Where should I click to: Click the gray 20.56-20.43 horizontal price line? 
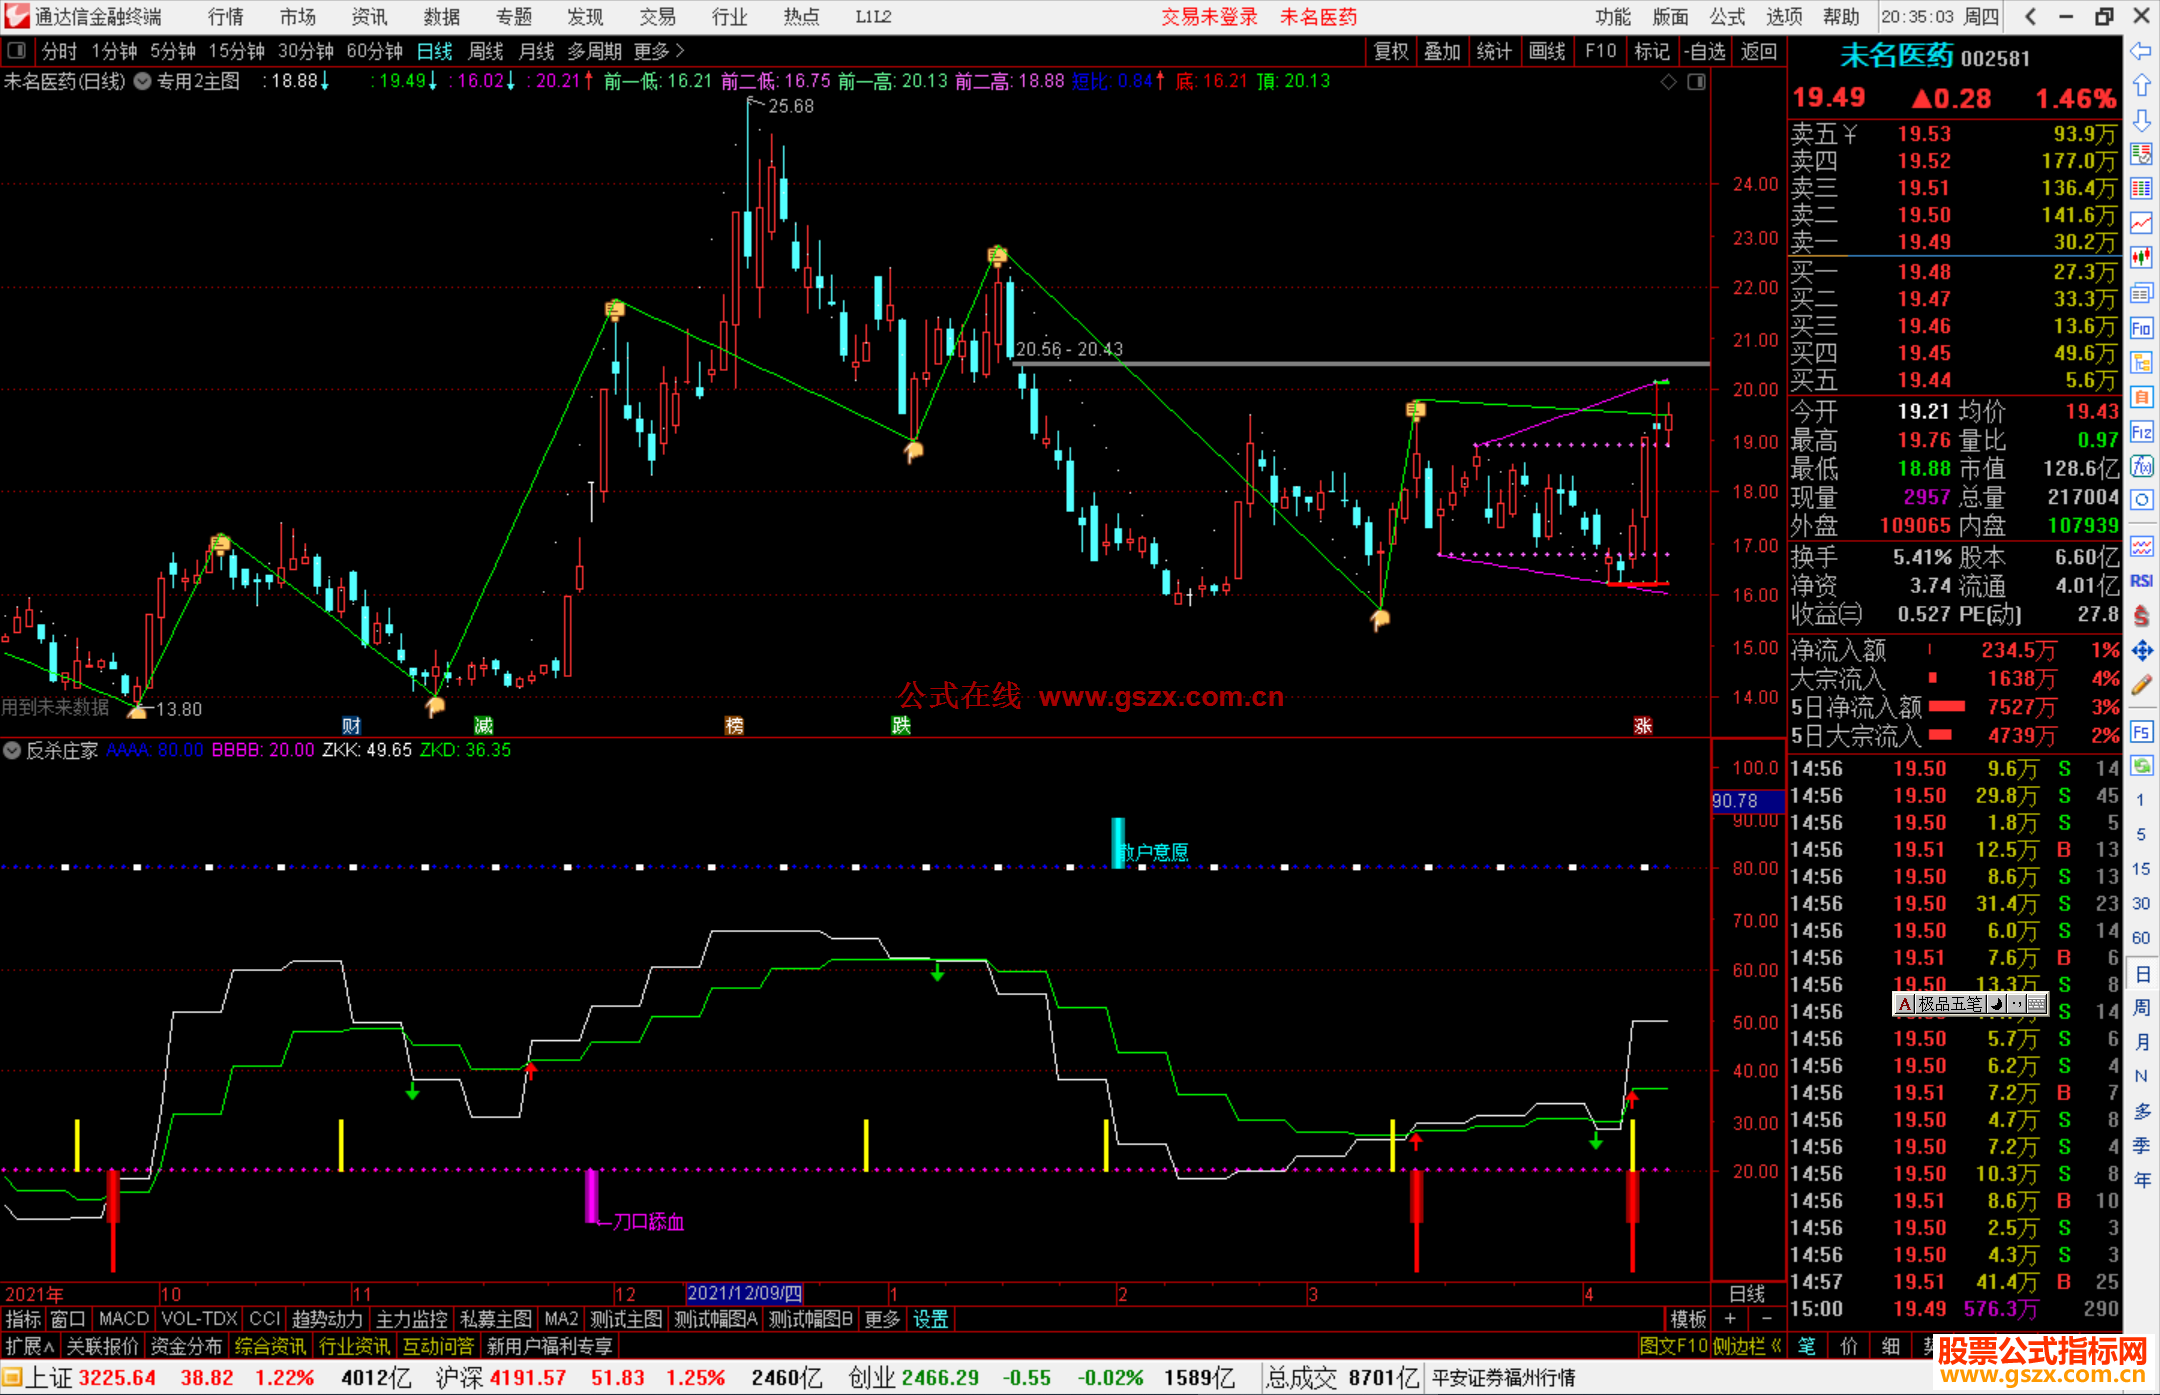click(1360, 364)
